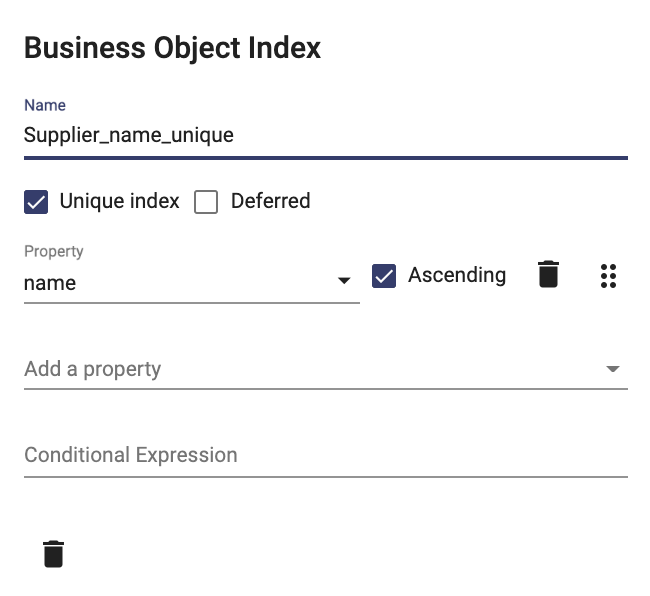Screen dimensions: 650x596
Task: Uncheck the Unique index checkbox
Action: [36, 202]
